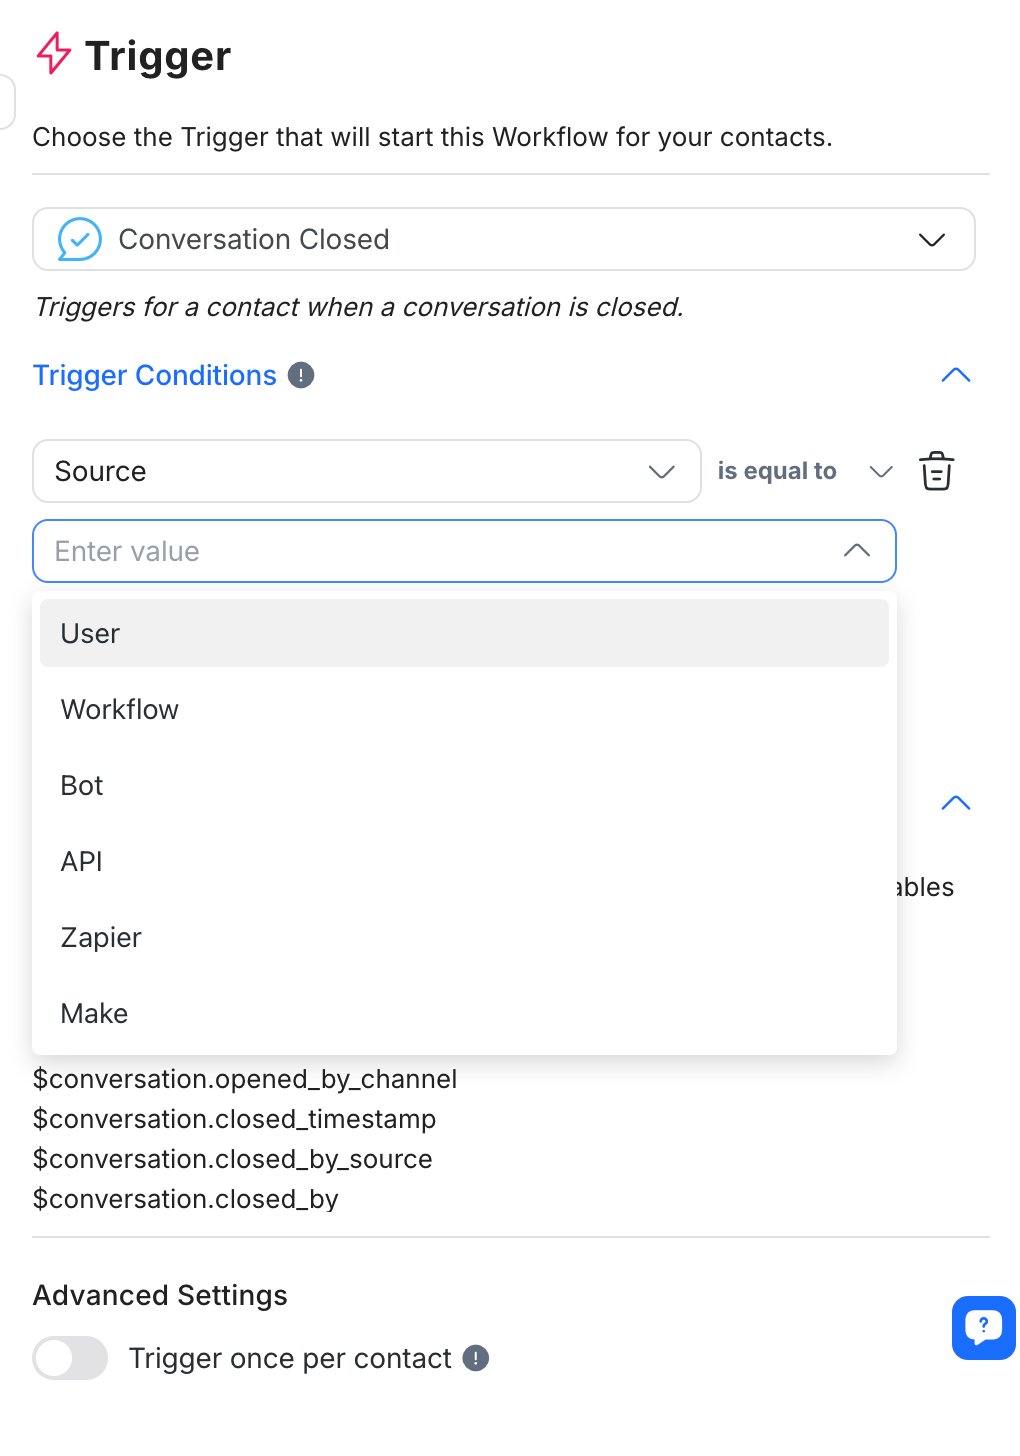Open the help chat widget button

pos(983,1327)
